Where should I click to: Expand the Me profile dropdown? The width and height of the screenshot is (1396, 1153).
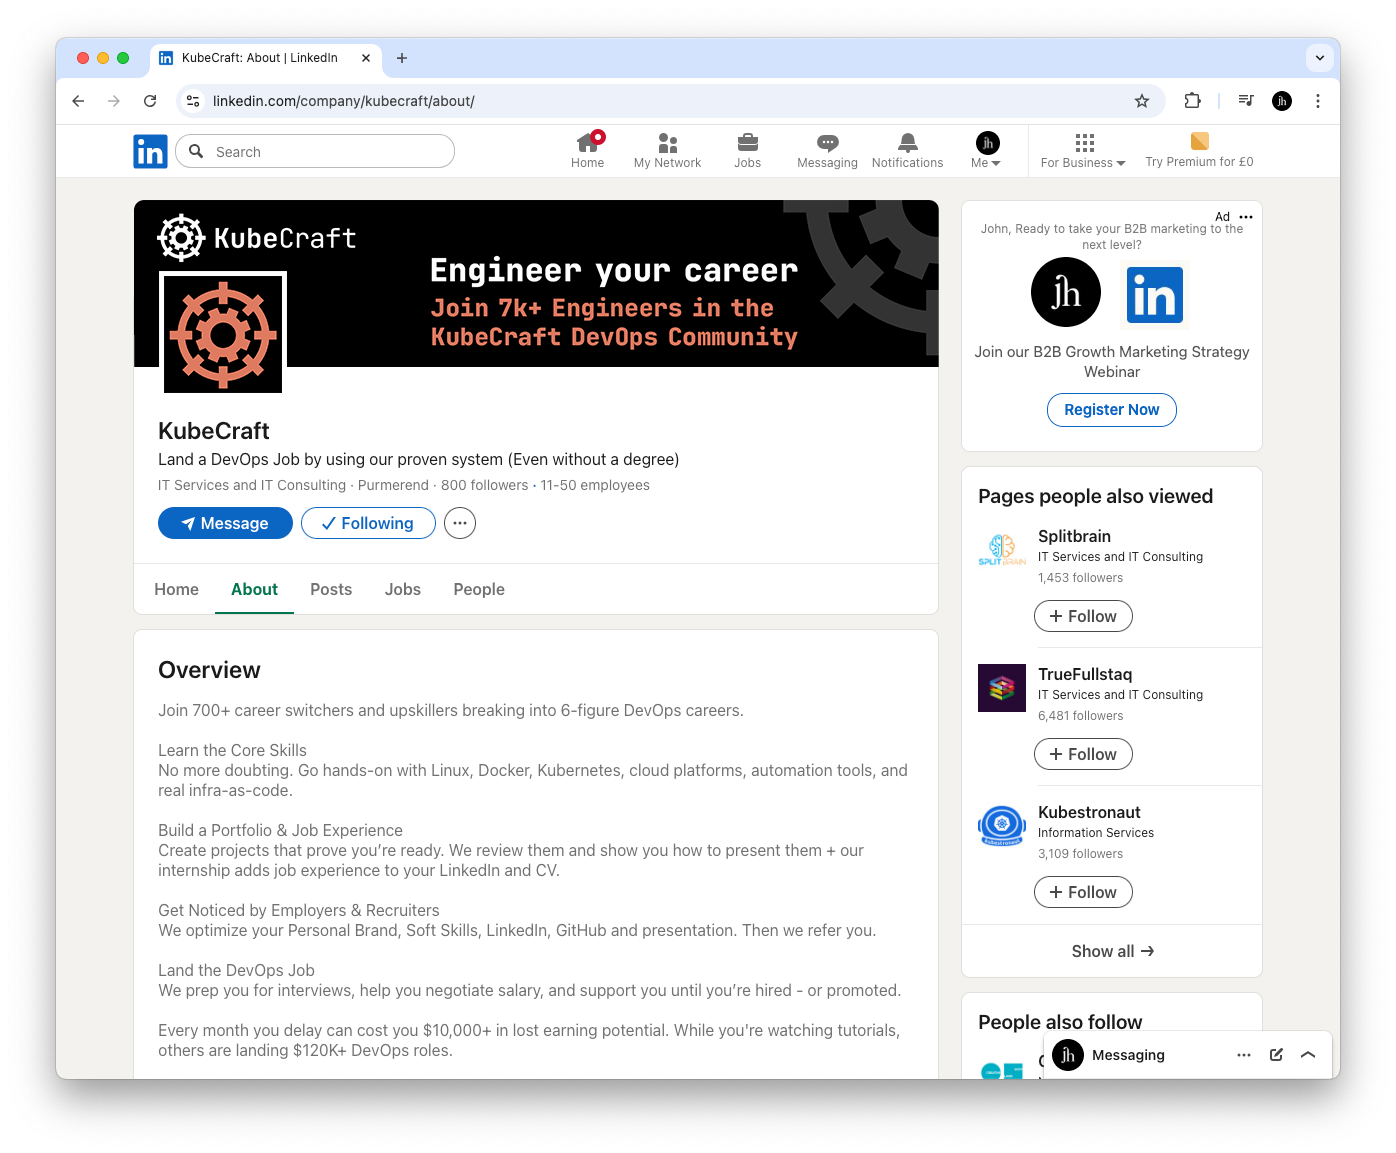pyautogui.click(x=986, y=150)
